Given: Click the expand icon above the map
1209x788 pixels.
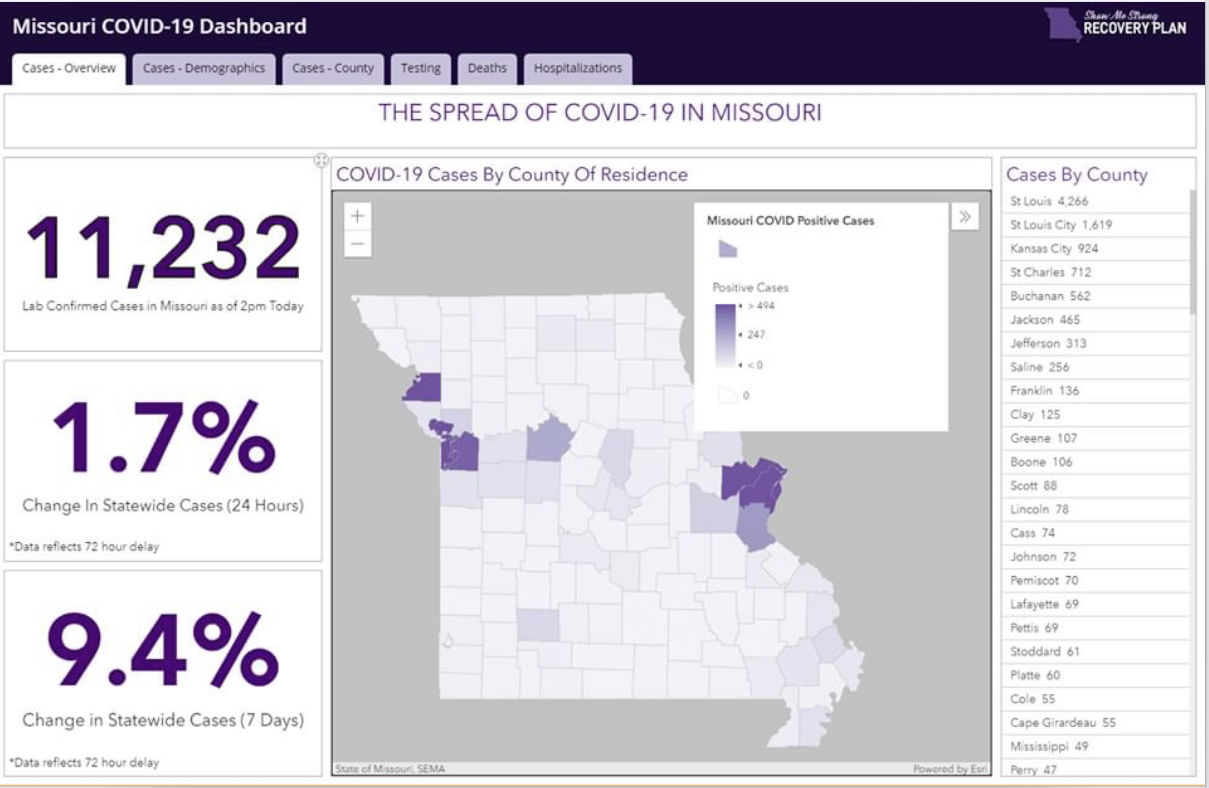Looking at the screenshot, I should 321,160.
